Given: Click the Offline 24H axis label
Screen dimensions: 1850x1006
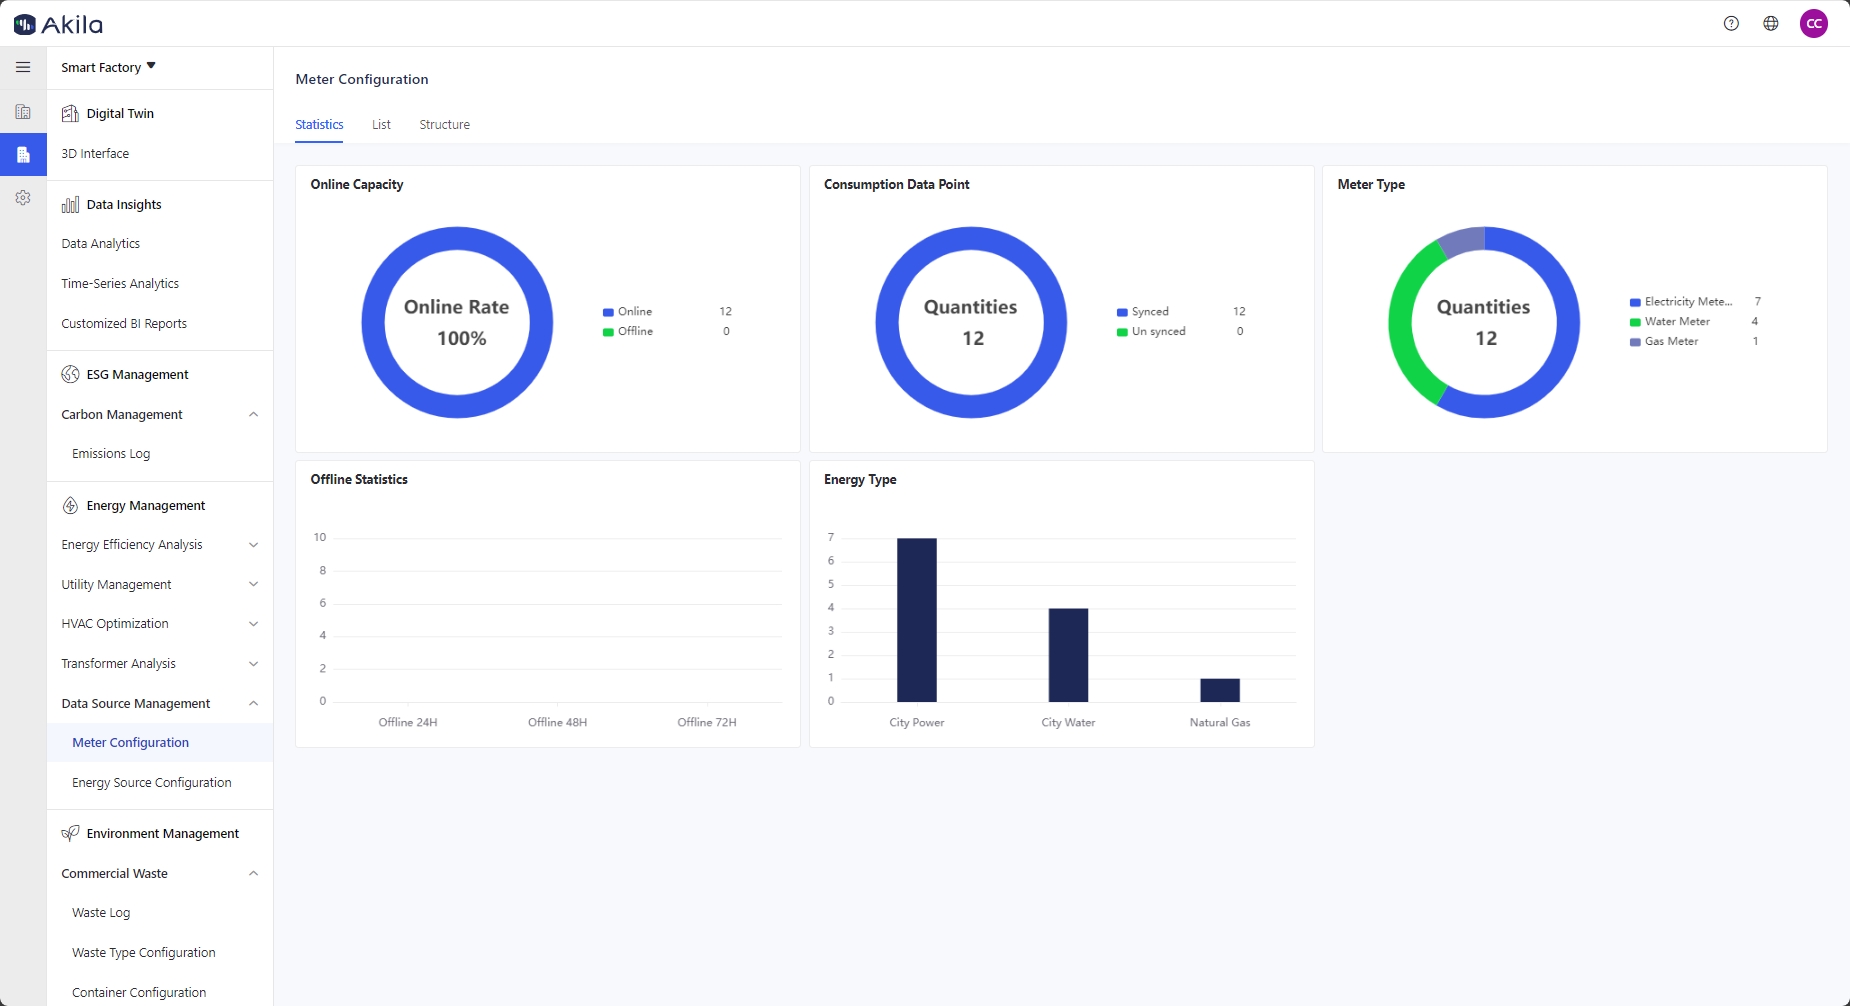Looking at the screenshot, I should 408,722.
